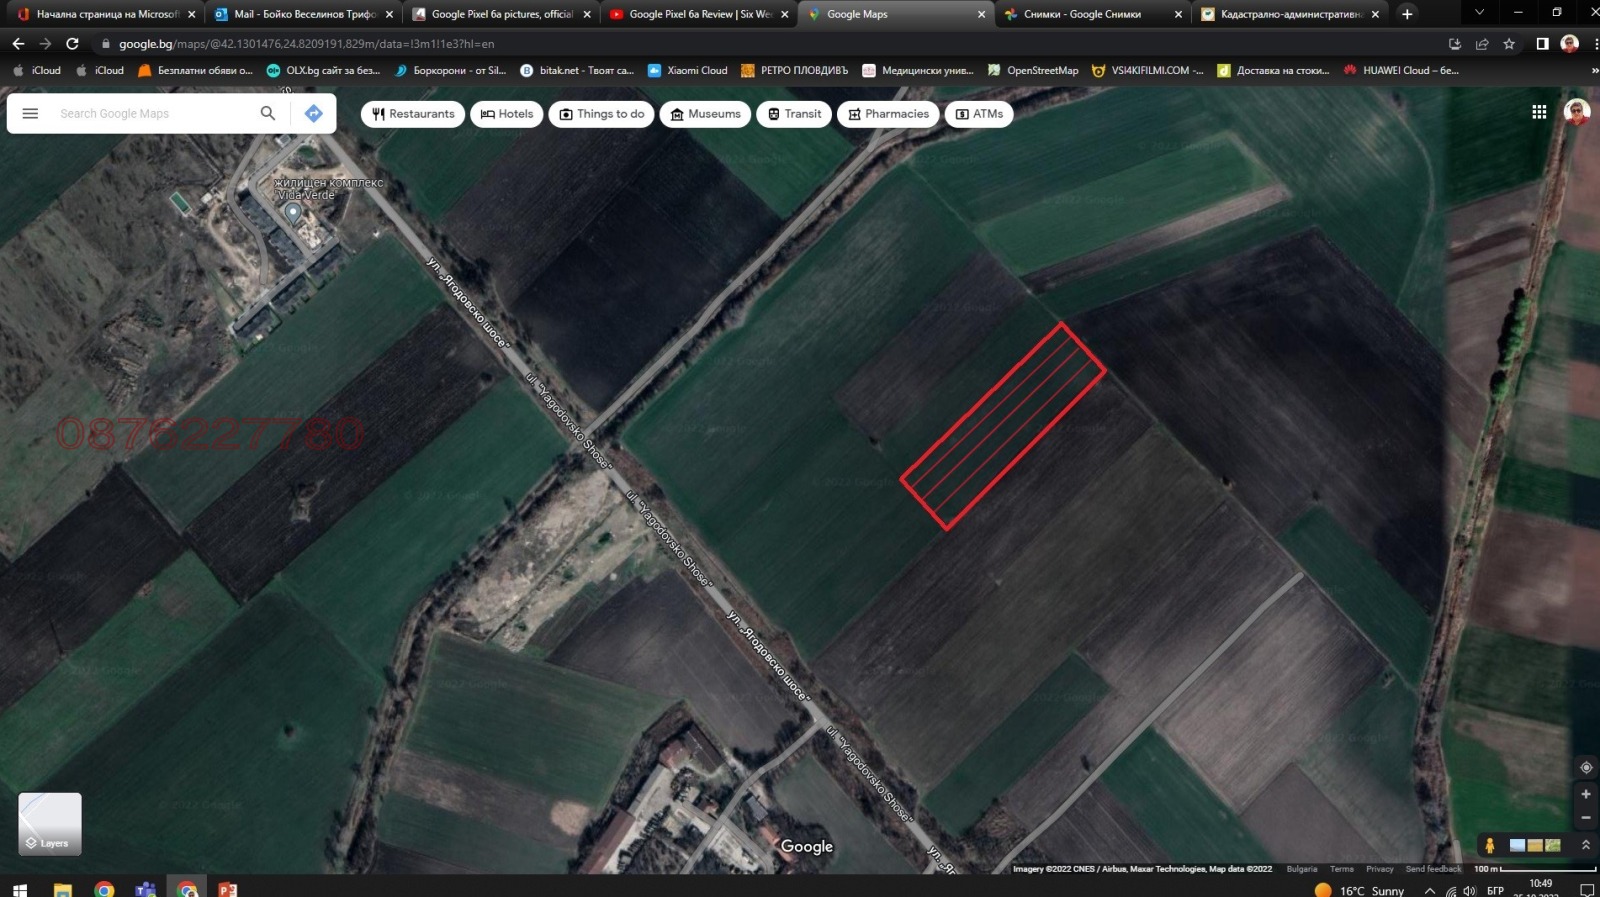Bookmark this page with star icon

click(x=1509, y=44)
